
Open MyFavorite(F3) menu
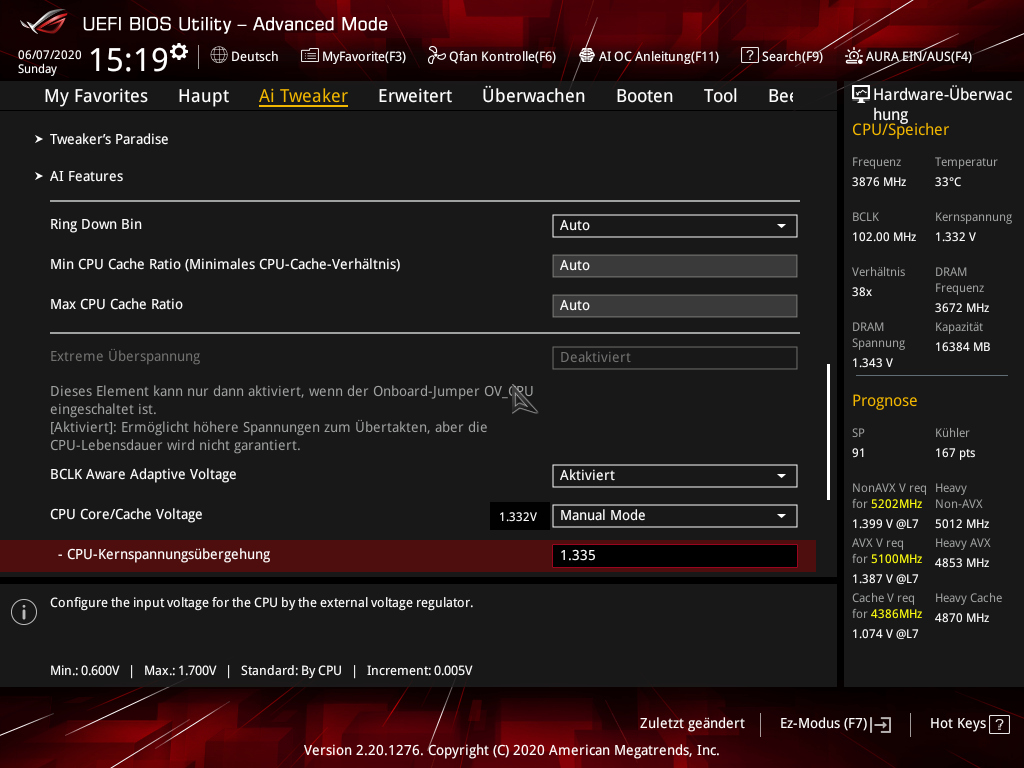click(x=353, y=56)
